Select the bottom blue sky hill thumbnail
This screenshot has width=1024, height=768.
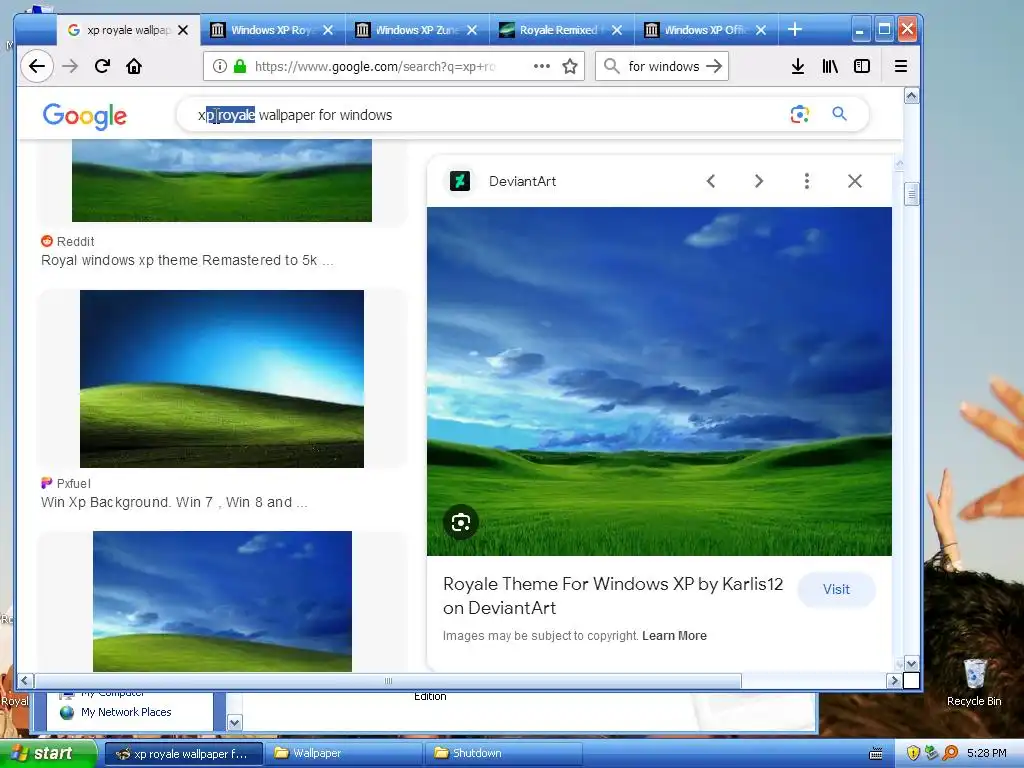[222, 601]
